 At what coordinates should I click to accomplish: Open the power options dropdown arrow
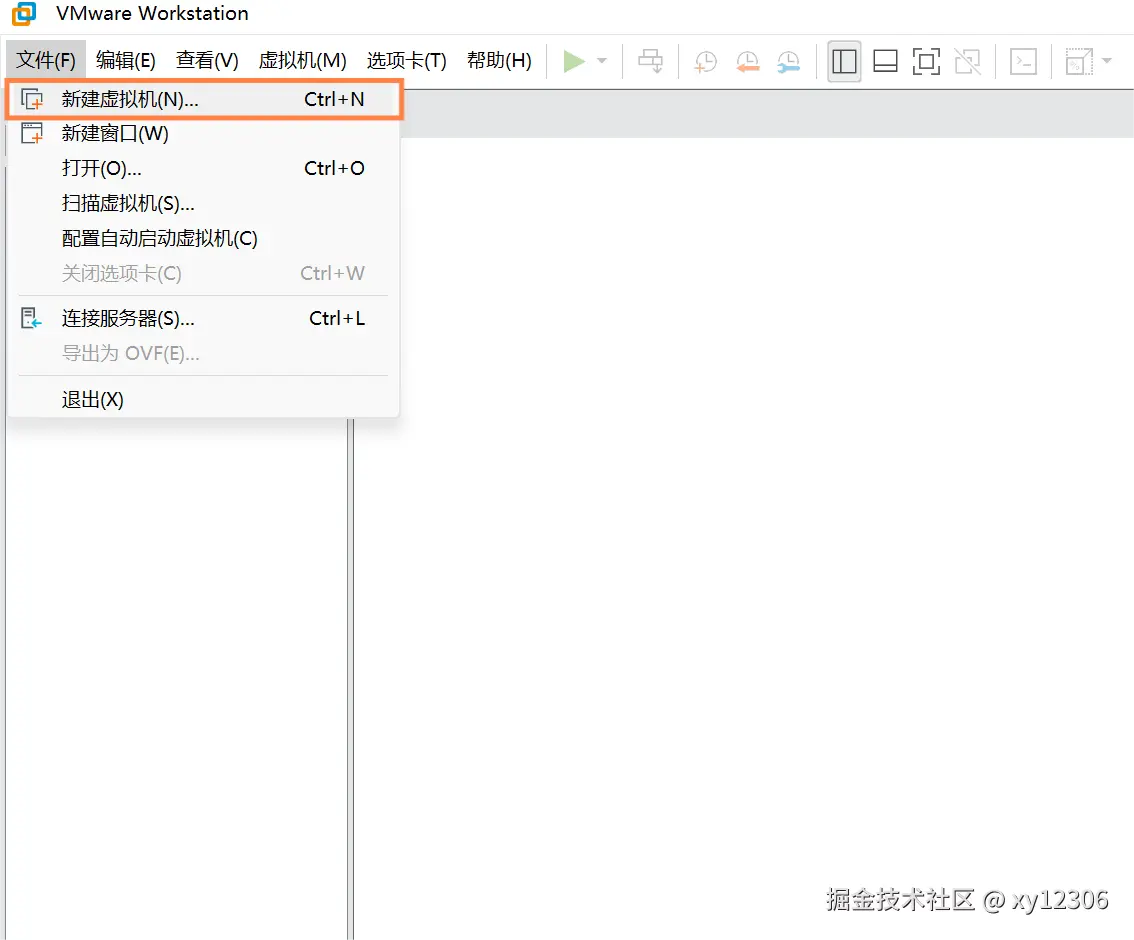click(x=602, y=61)
